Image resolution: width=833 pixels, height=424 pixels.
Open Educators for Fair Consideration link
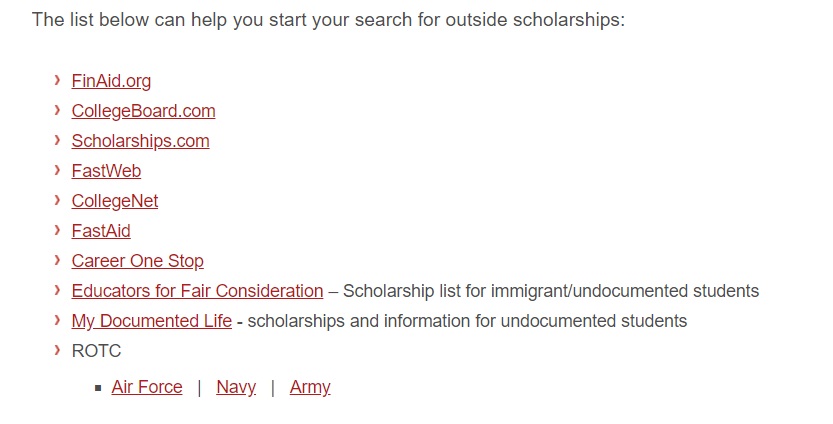pos(197,291)
